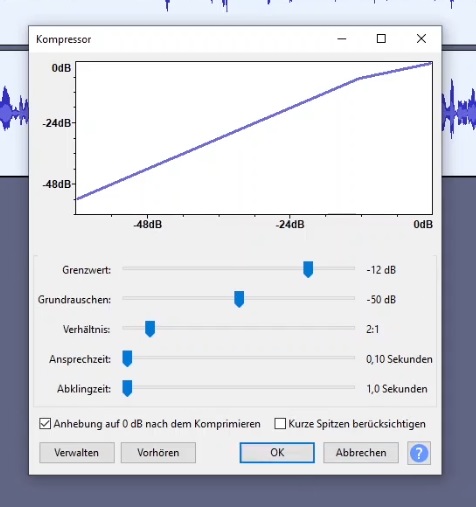Minimize the Kompressor dialog window
476x507 pixels.
click(x=342, y=39)
